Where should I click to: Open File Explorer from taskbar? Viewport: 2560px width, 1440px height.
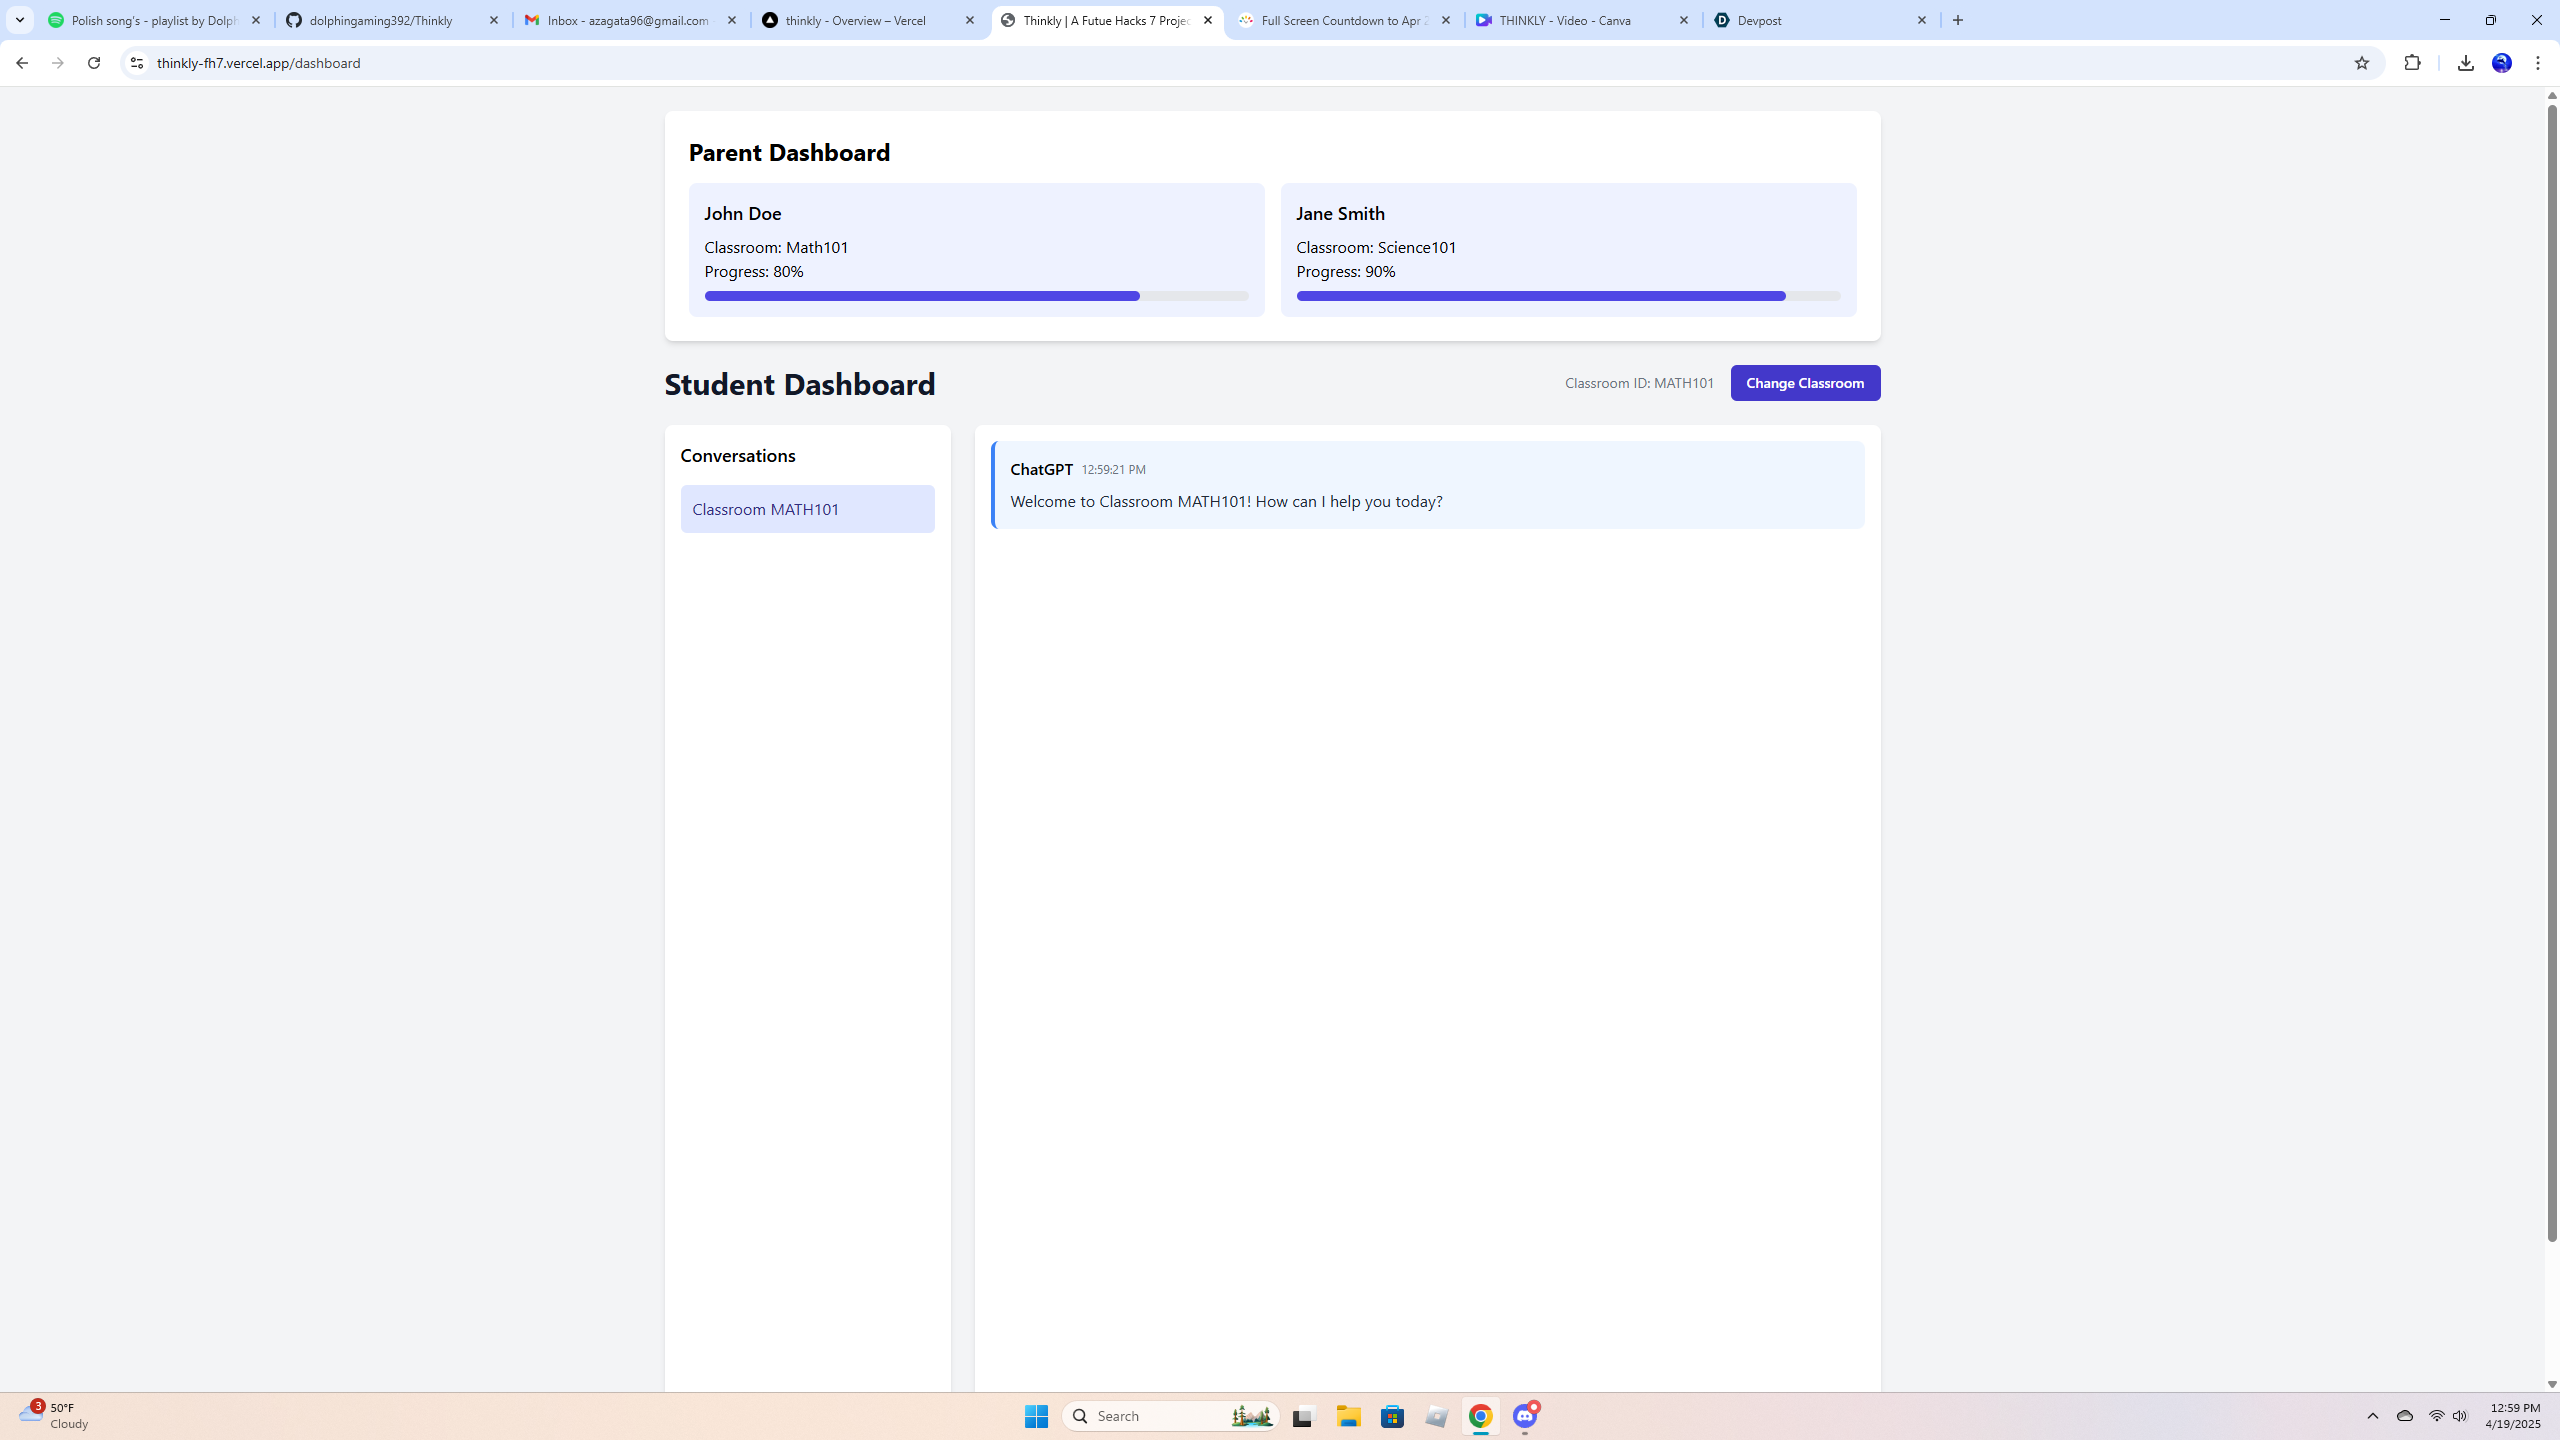1348,1416
